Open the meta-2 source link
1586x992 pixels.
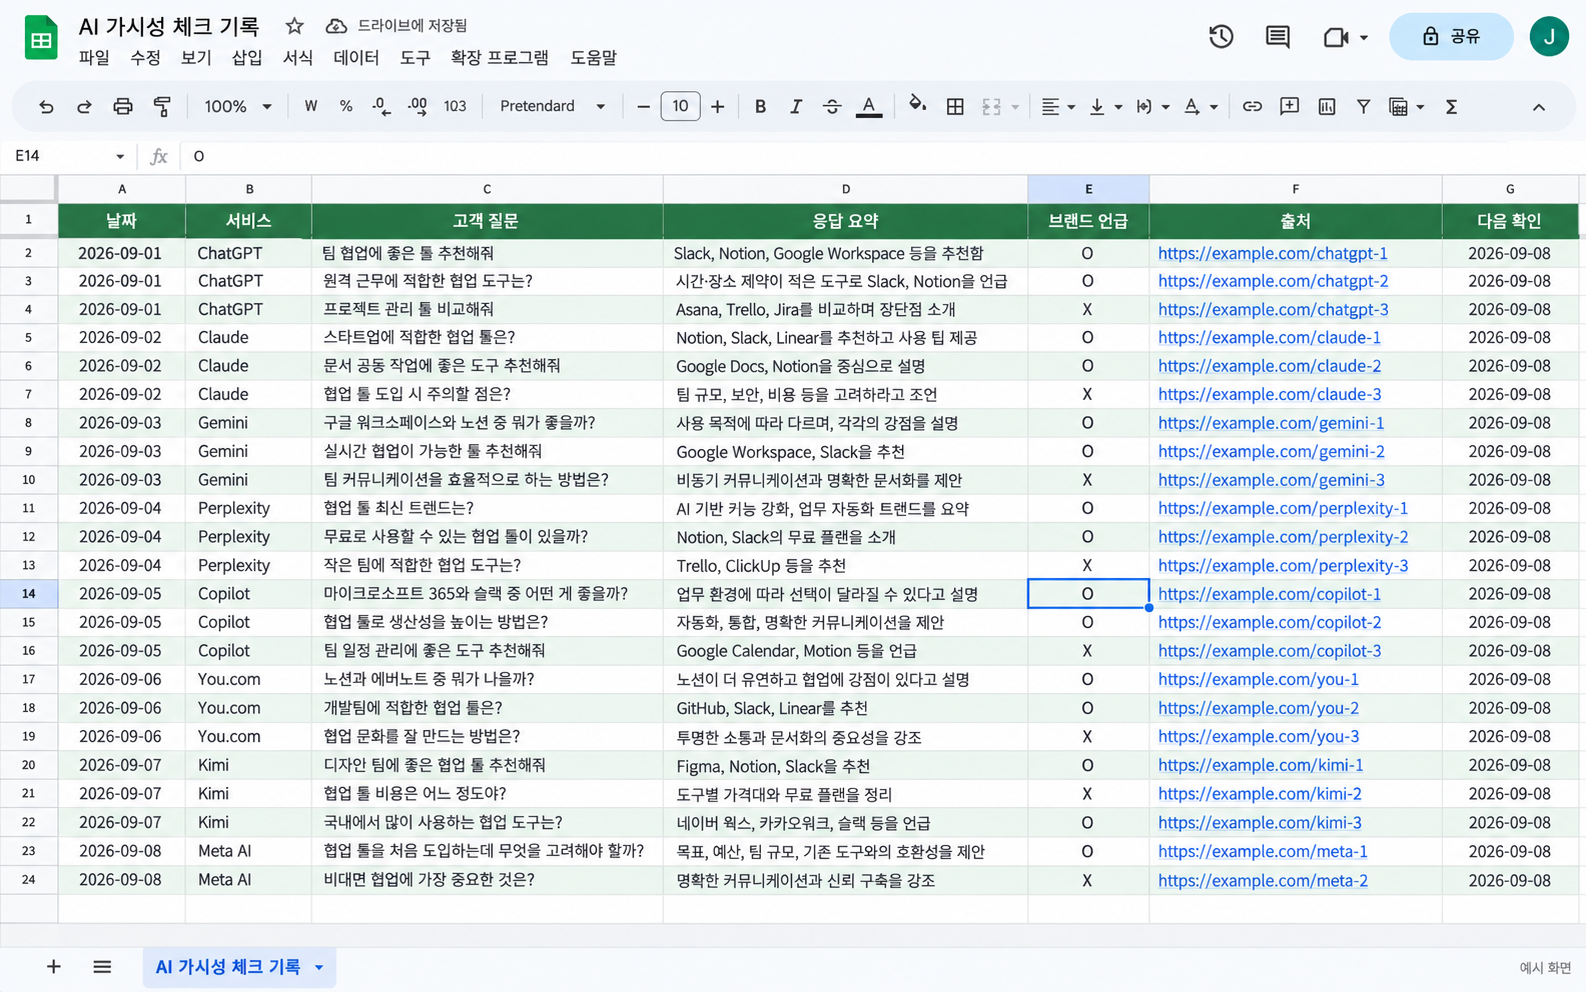[x=1263, y=881]
